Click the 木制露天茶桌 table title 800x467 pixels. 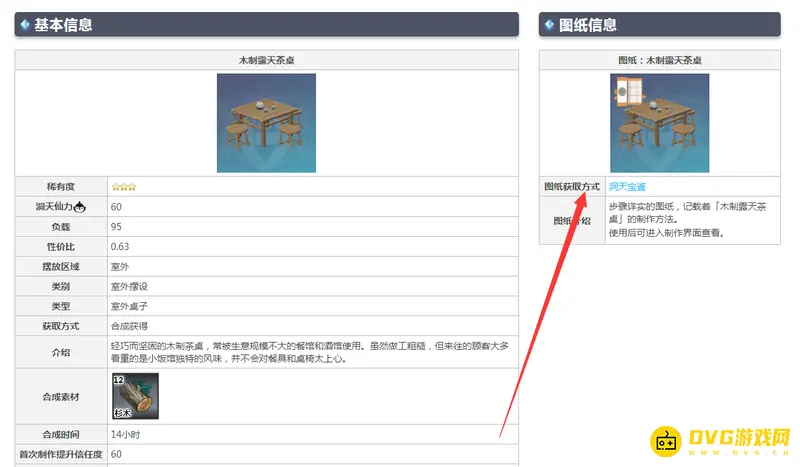(x=266, y=61)
